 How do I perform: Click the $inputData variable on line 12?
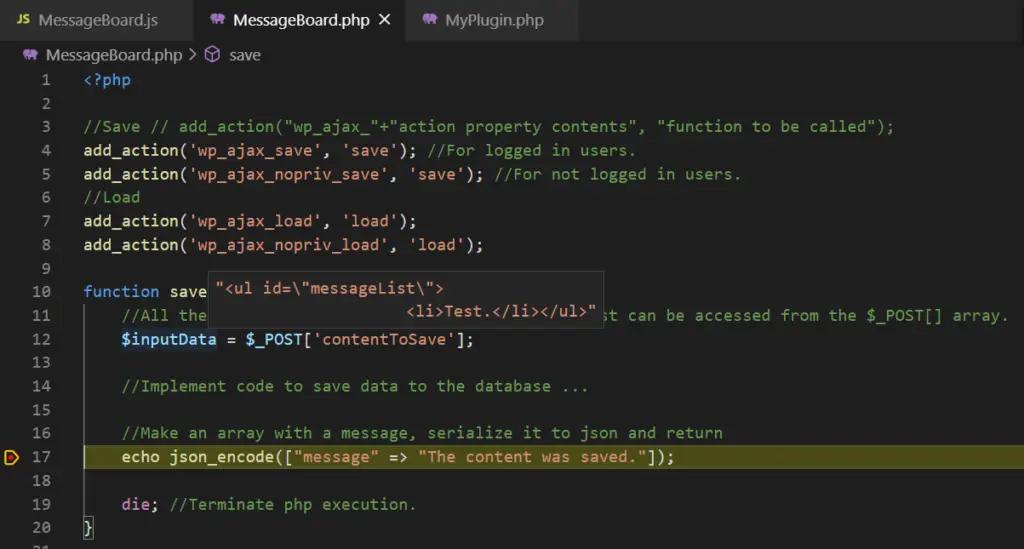168,339
